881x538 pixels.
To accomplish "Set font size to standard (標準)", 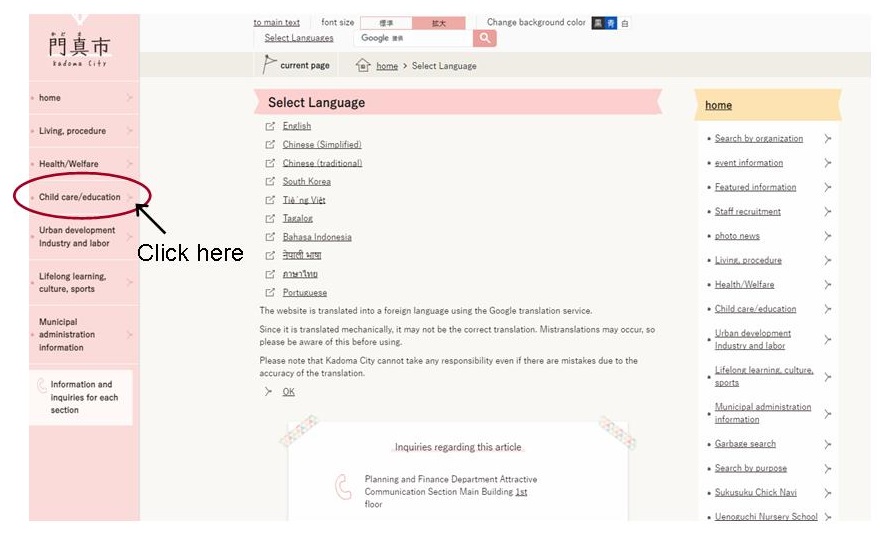I will (x=386, y=23).
